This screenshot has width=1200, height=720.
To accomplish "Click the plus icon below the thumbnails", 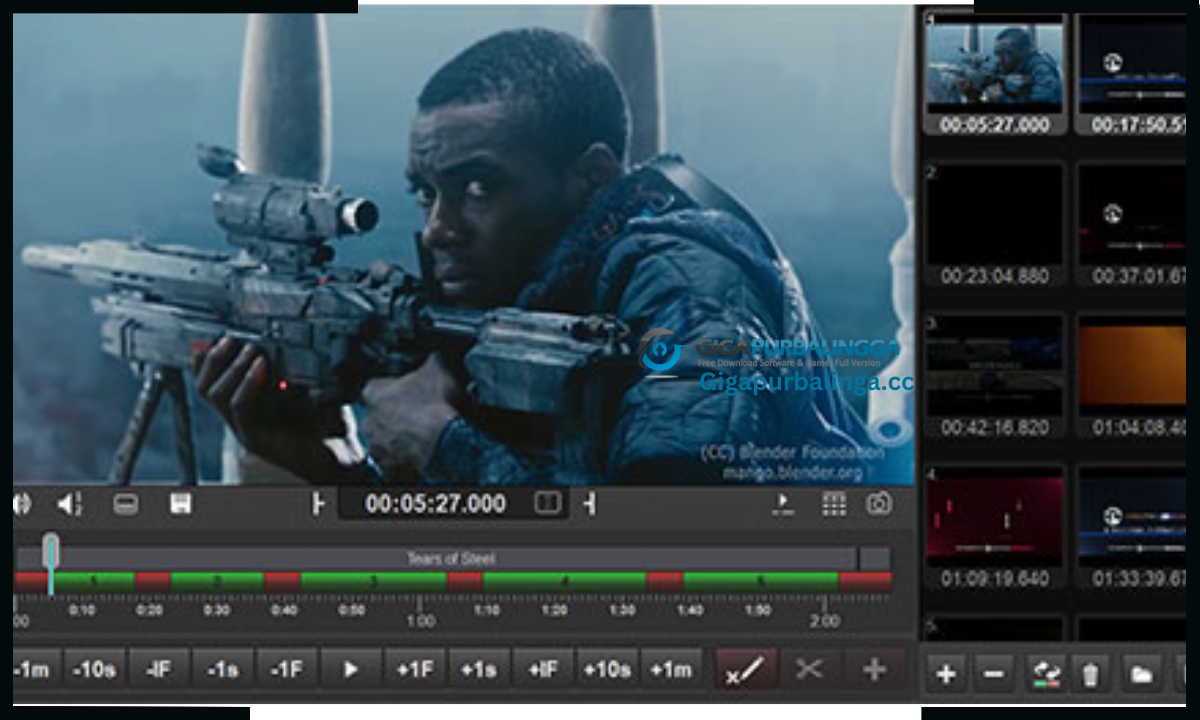I will click(x=945, y=675).
